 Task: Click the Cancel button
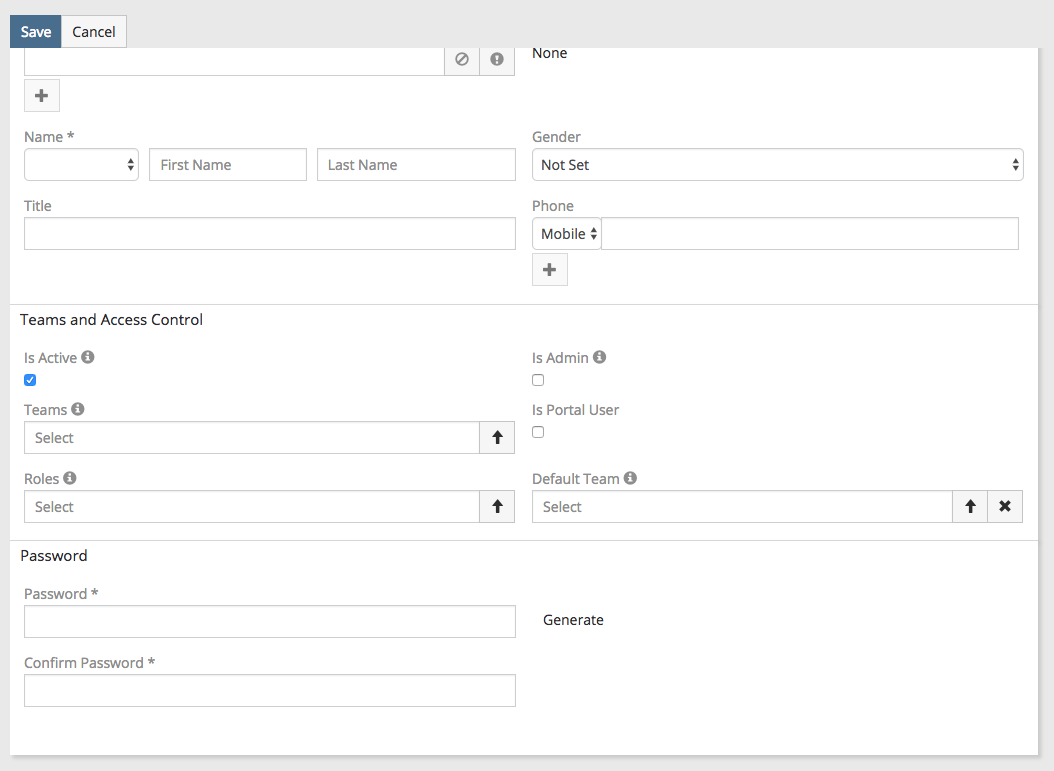pyautogui.click(x=94, y=32)
